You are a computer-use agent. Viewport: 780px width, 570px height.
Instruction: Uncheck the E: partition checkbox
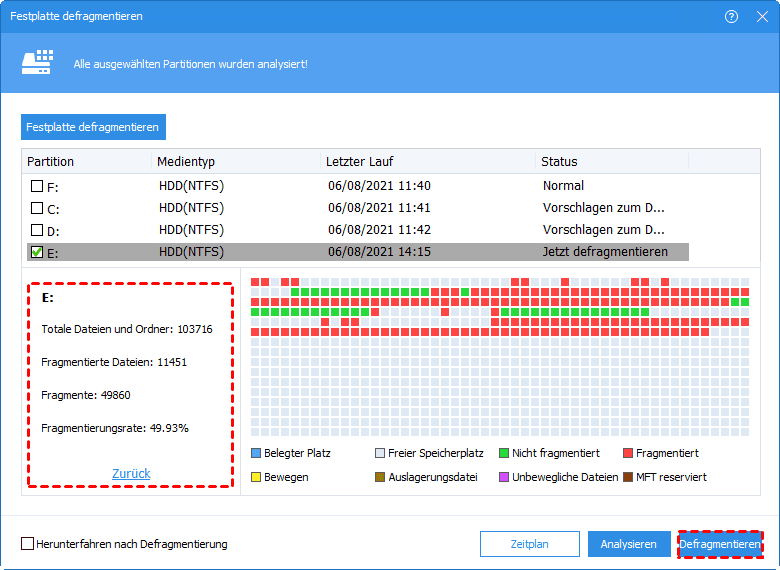pyautogui.click(x=37, y=252)
